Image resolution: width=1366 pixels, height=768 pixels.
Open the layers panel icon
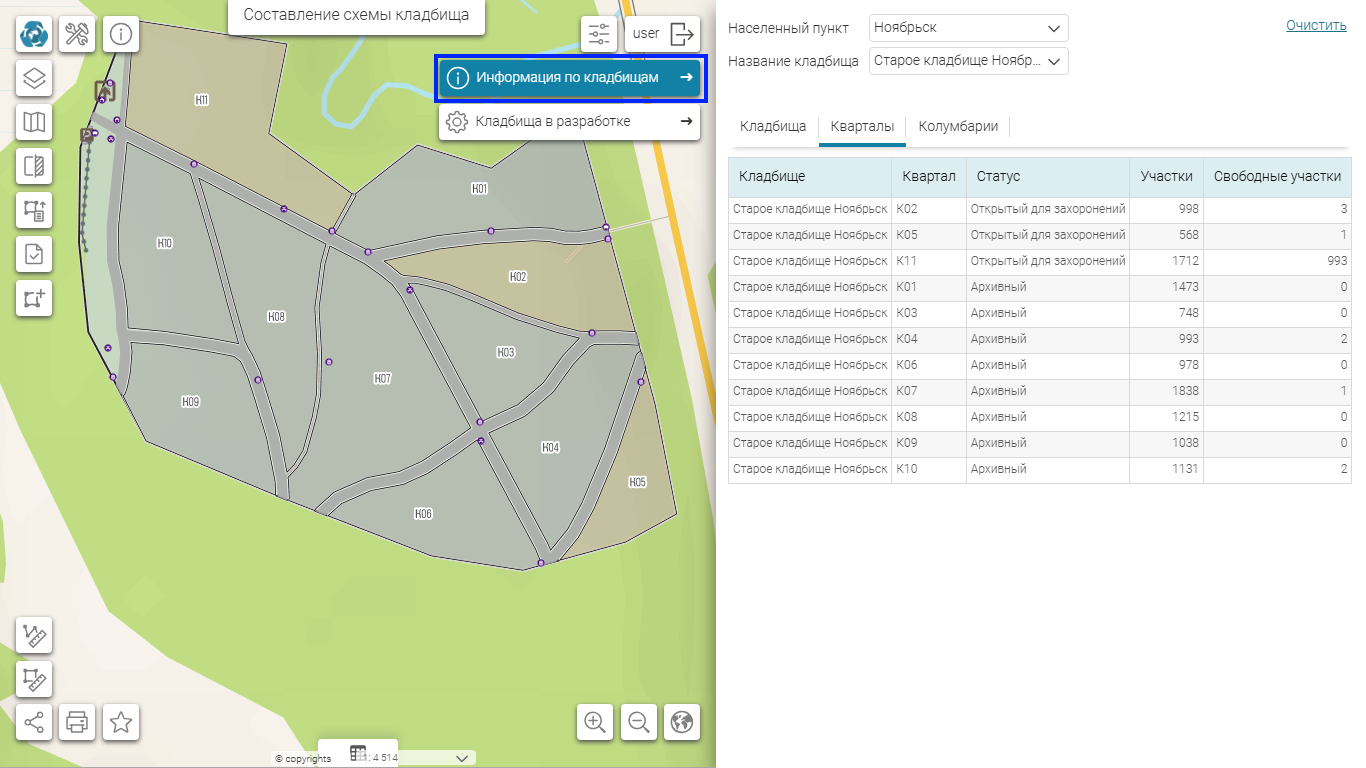[x=34, y=78]
